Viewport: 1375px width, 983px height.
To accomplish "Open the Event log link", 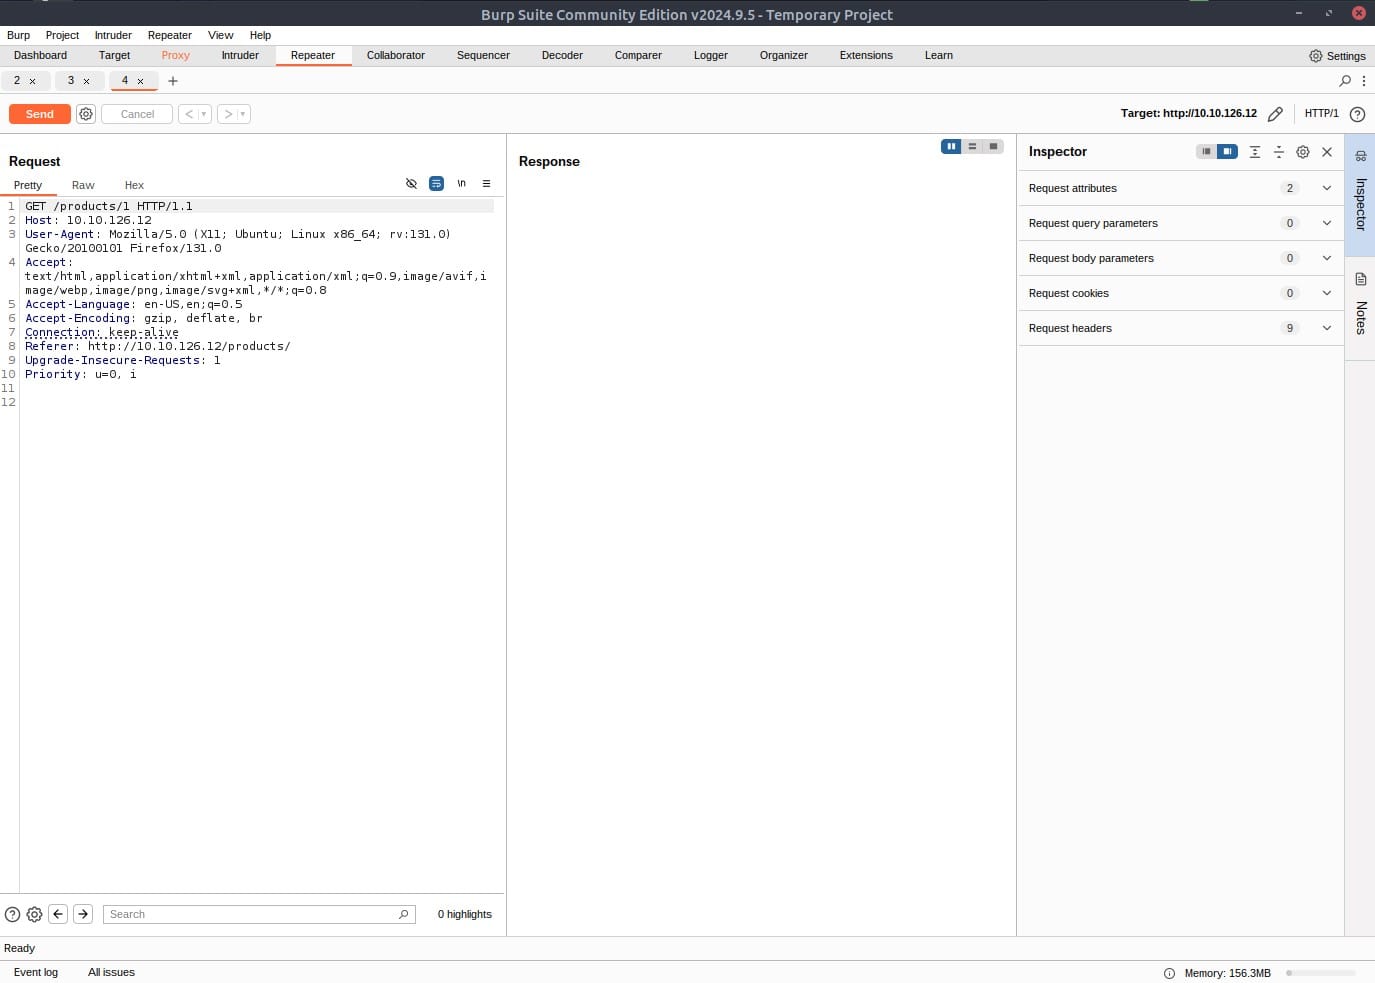I will pyautogui.click(x=36, y=972).
